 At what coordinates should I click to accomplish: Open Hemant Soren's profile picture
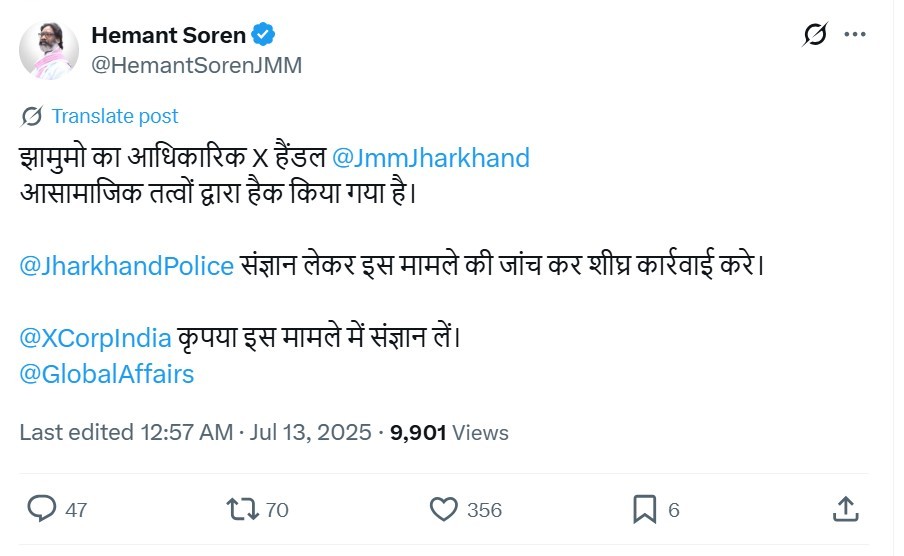(x=49, y=50)
